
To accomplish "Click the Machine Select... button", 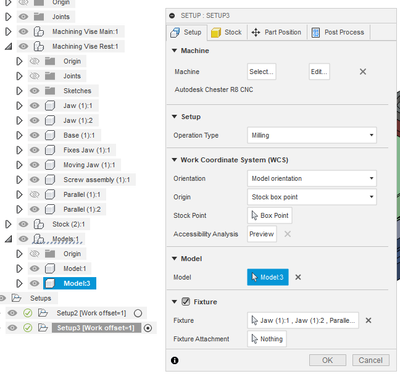I will pyautogui.click(x=262, y=72).
